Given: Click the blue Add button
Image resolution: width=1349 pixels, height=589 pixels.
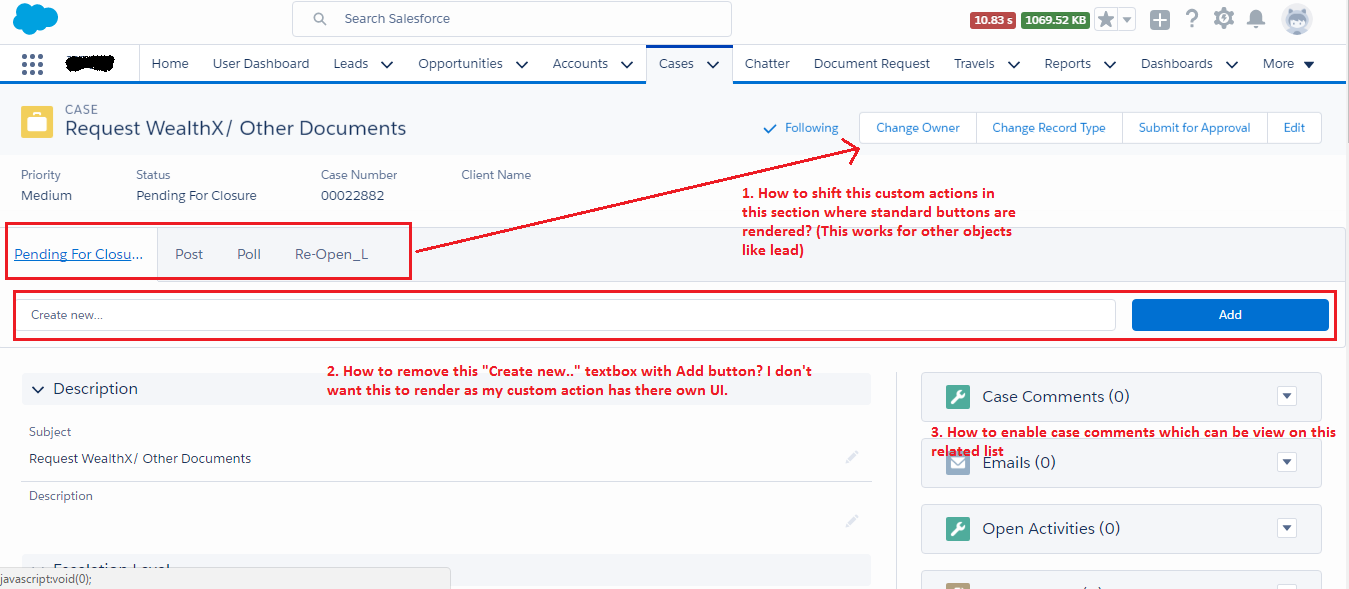Looking at the screenshot, I should pos(1230,315).
